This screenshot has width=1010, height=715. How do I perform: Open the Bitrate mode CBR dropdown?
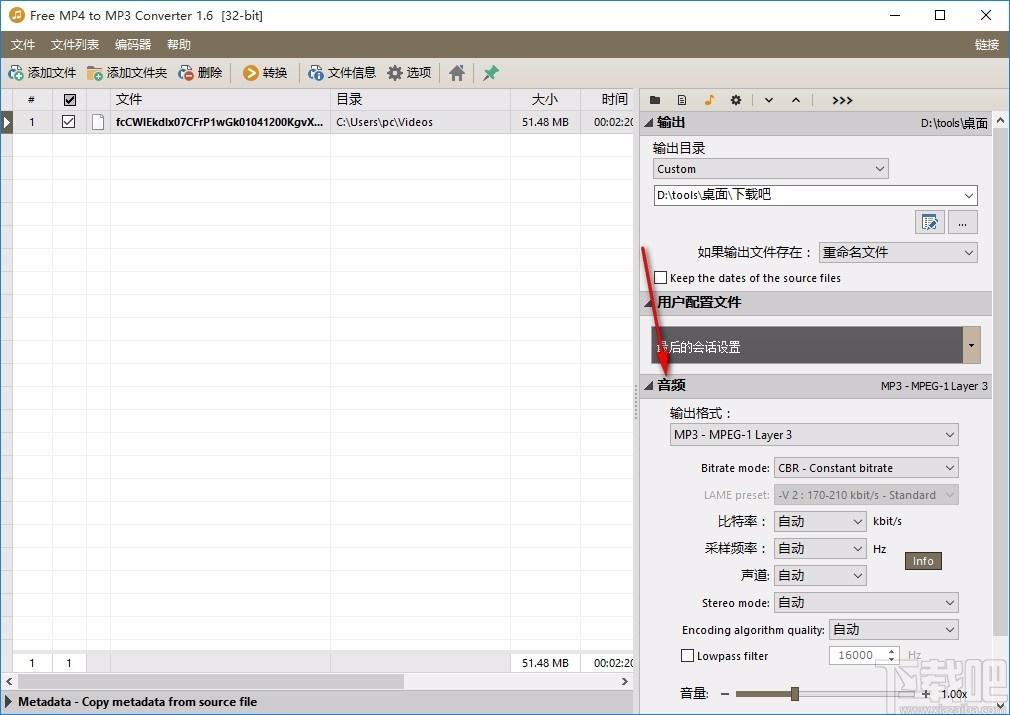[x=866, y=468]
